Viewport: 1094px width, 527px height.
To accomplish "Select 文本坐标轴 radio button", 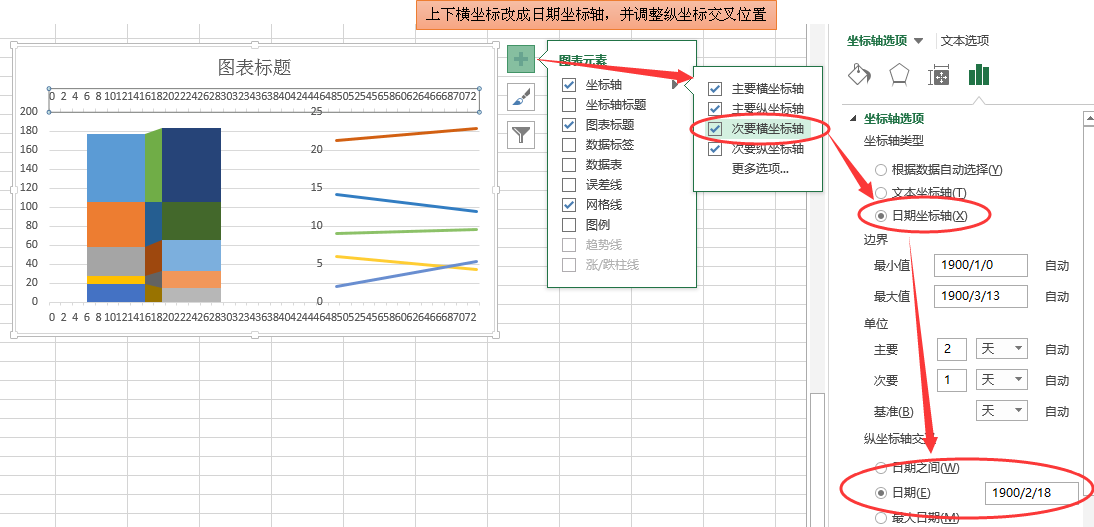I will (881, 192).
